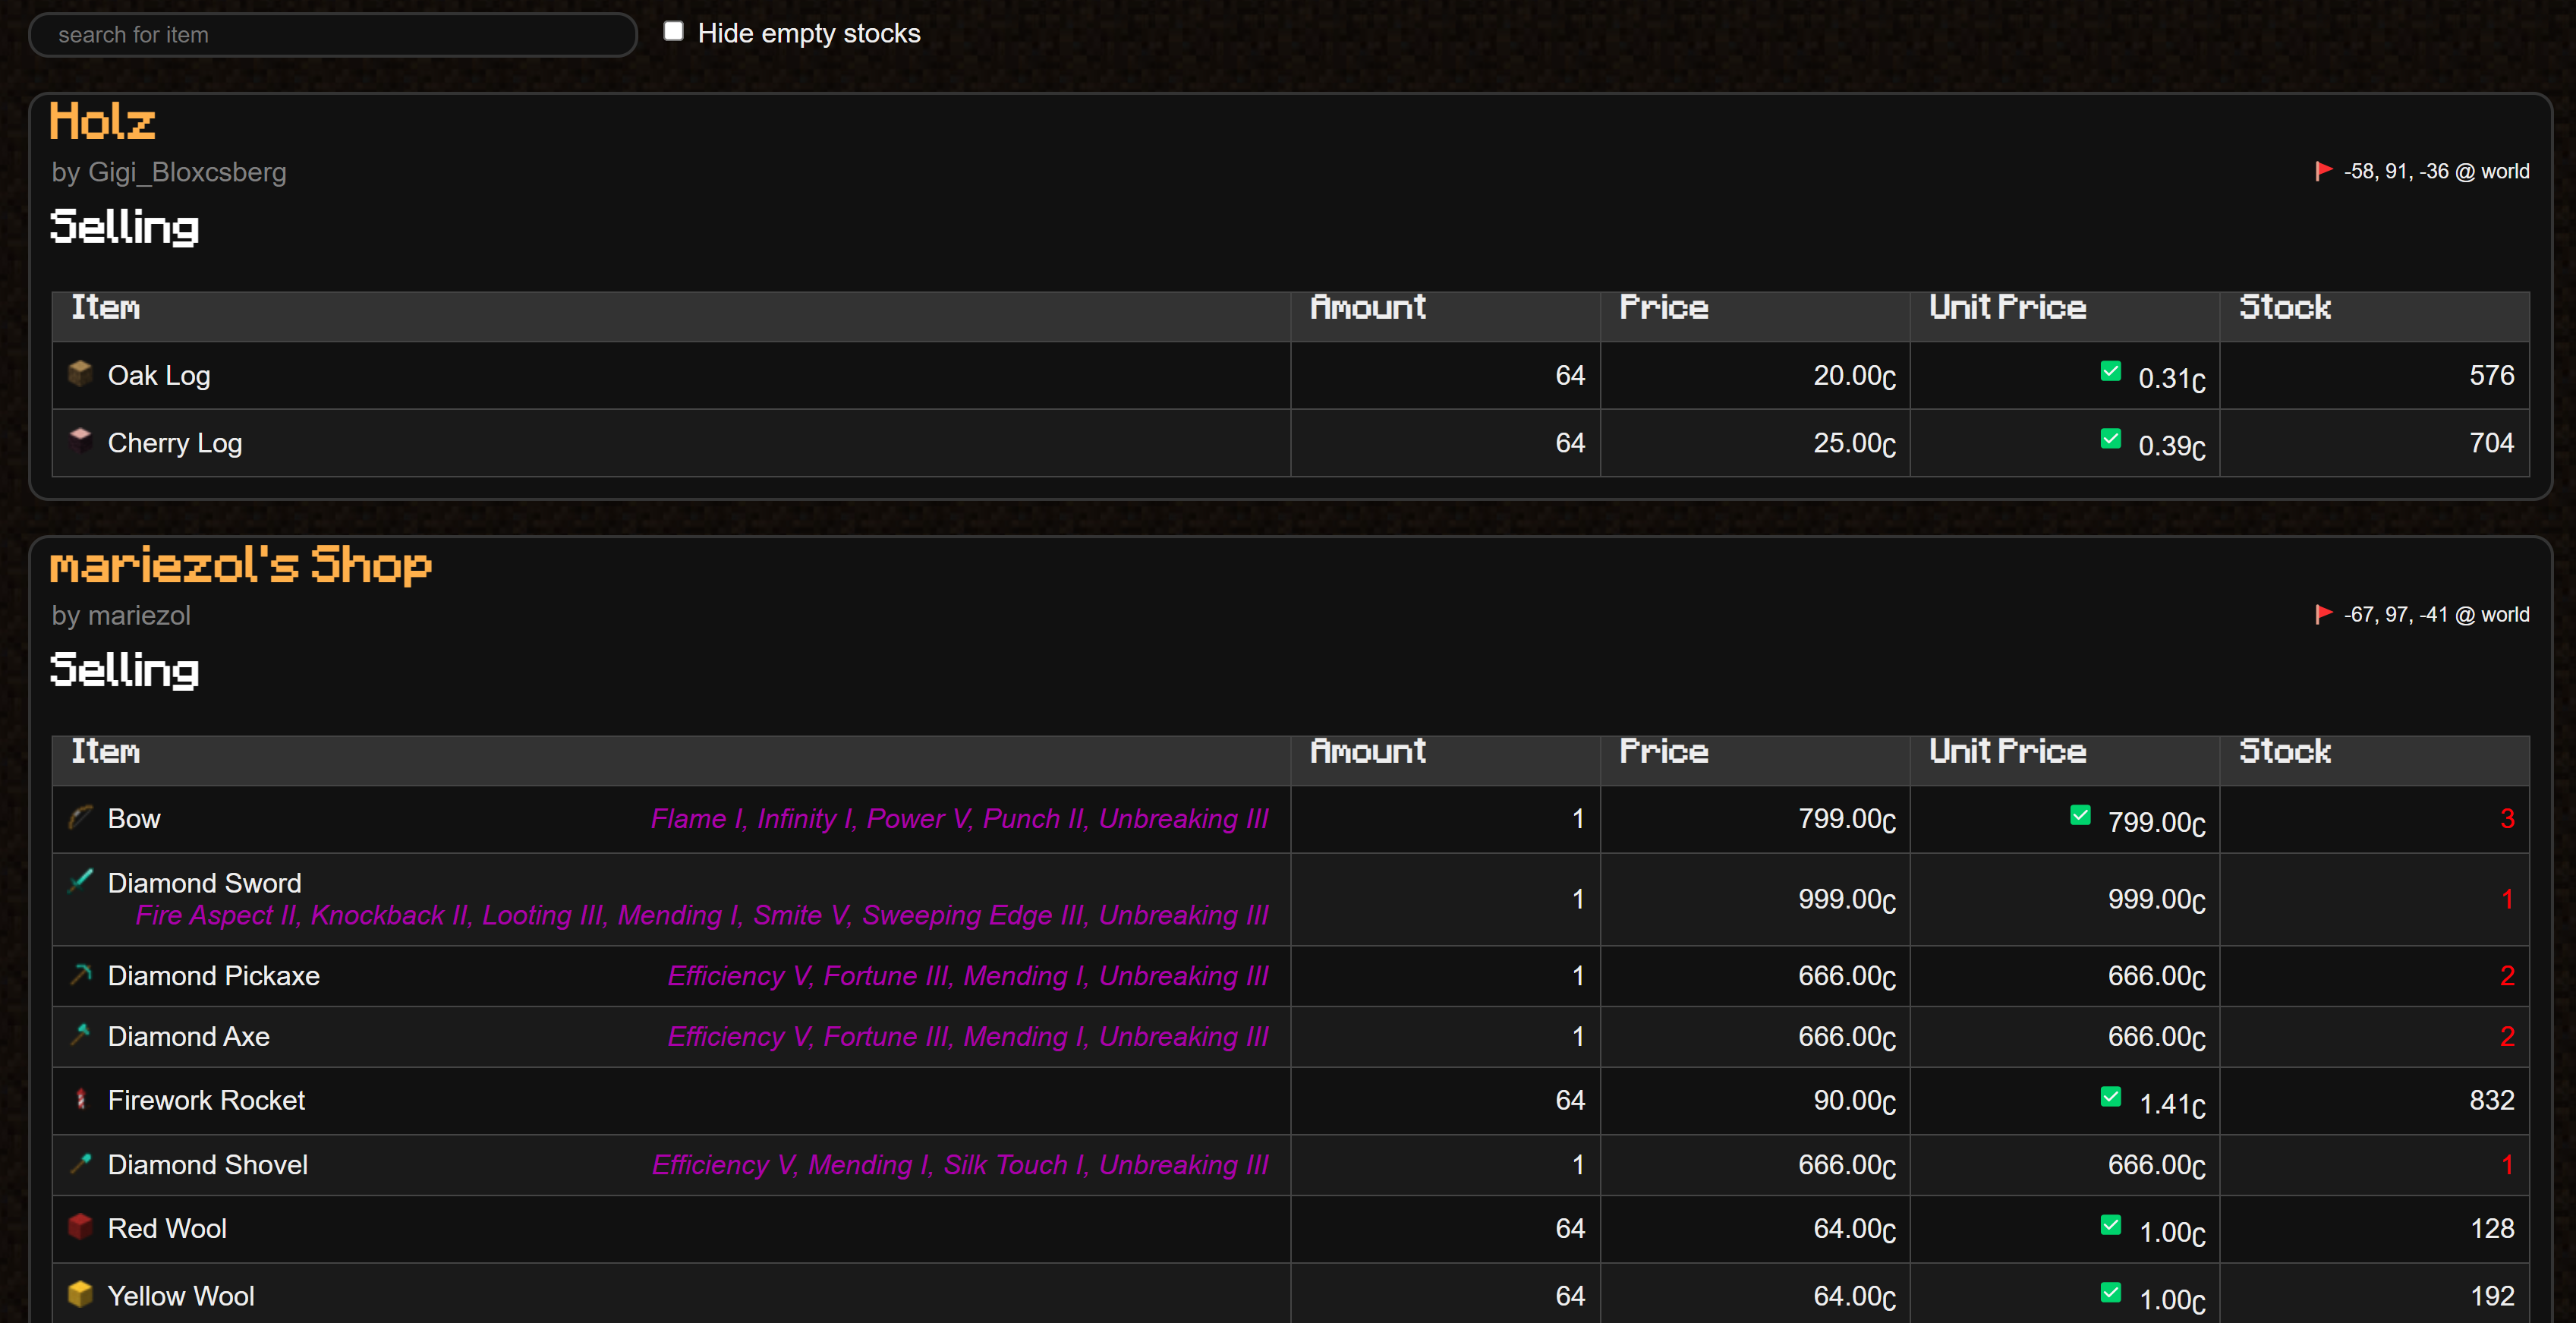The width and height of the screenshot is (2576, 1323).
Task: Click the Diamond Sword item icon
Action: 80,881
